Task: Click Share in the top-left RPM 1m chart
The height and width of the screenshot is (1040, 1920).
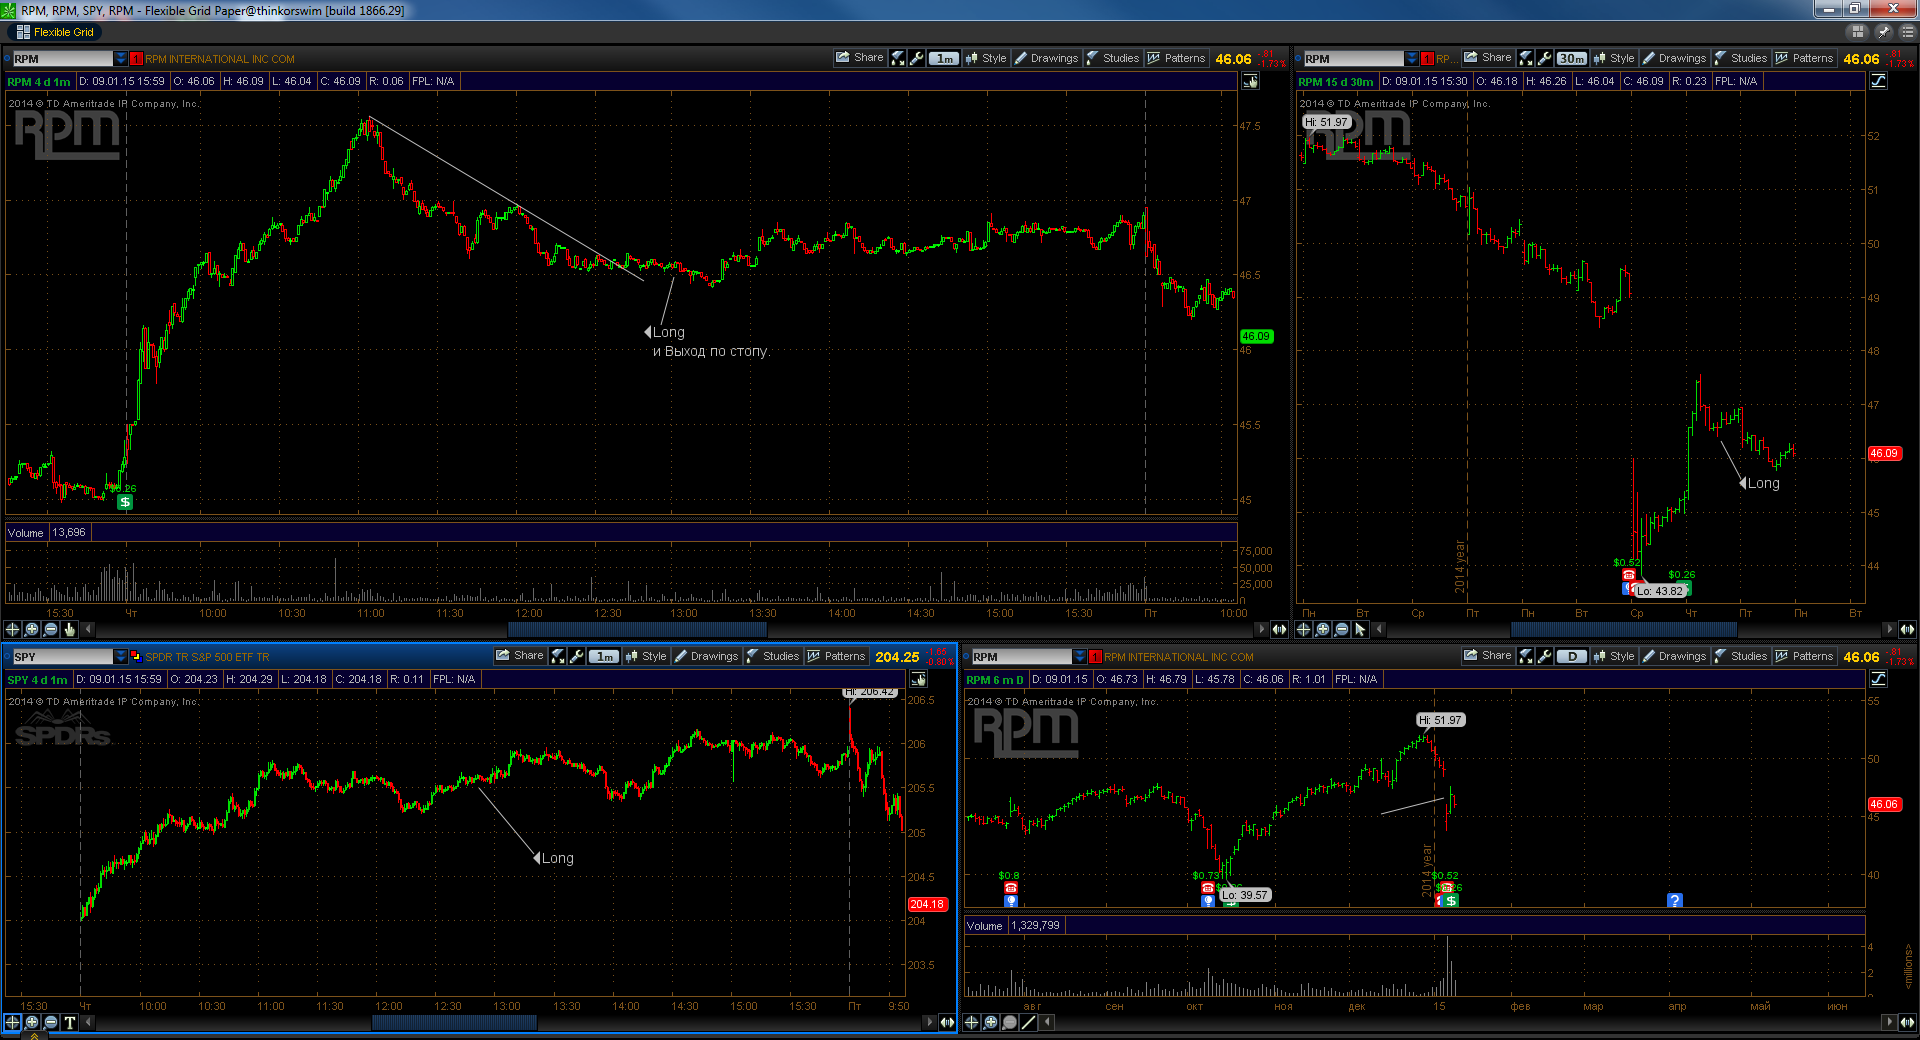Action: click(860, 58)
